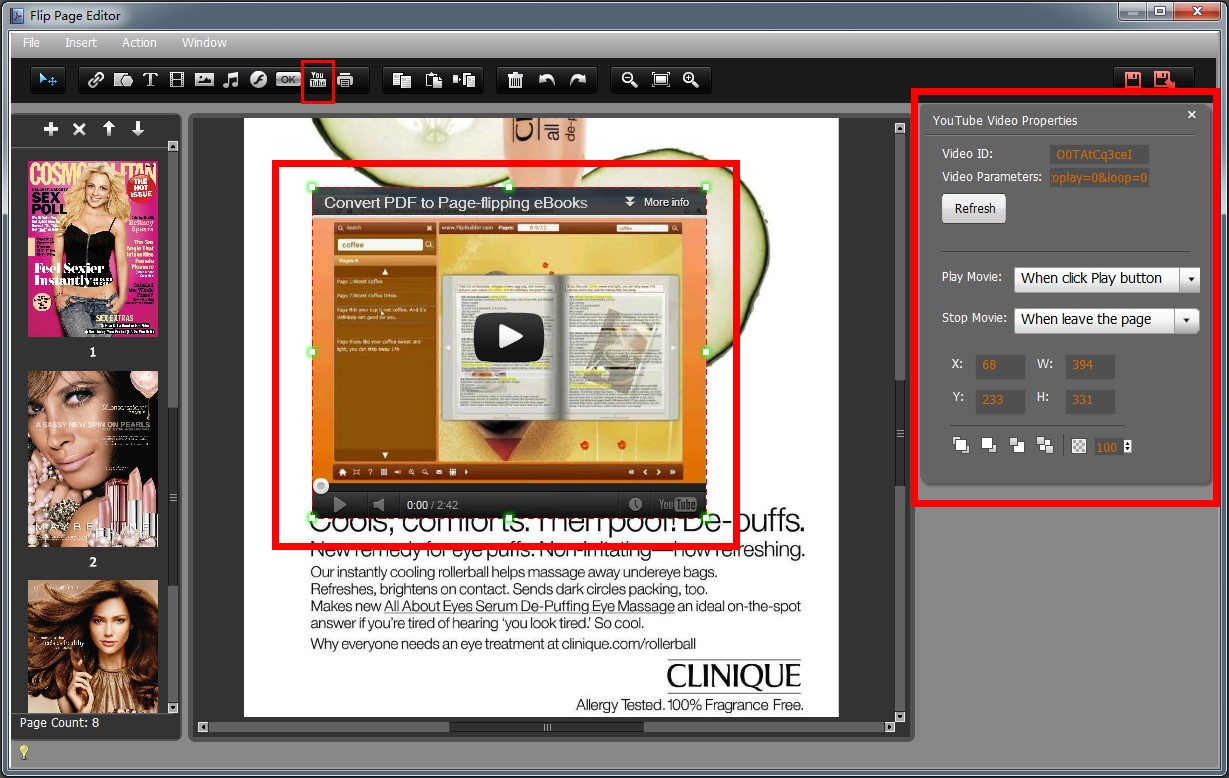Play the YouTube video with center play button

(509, 337)
